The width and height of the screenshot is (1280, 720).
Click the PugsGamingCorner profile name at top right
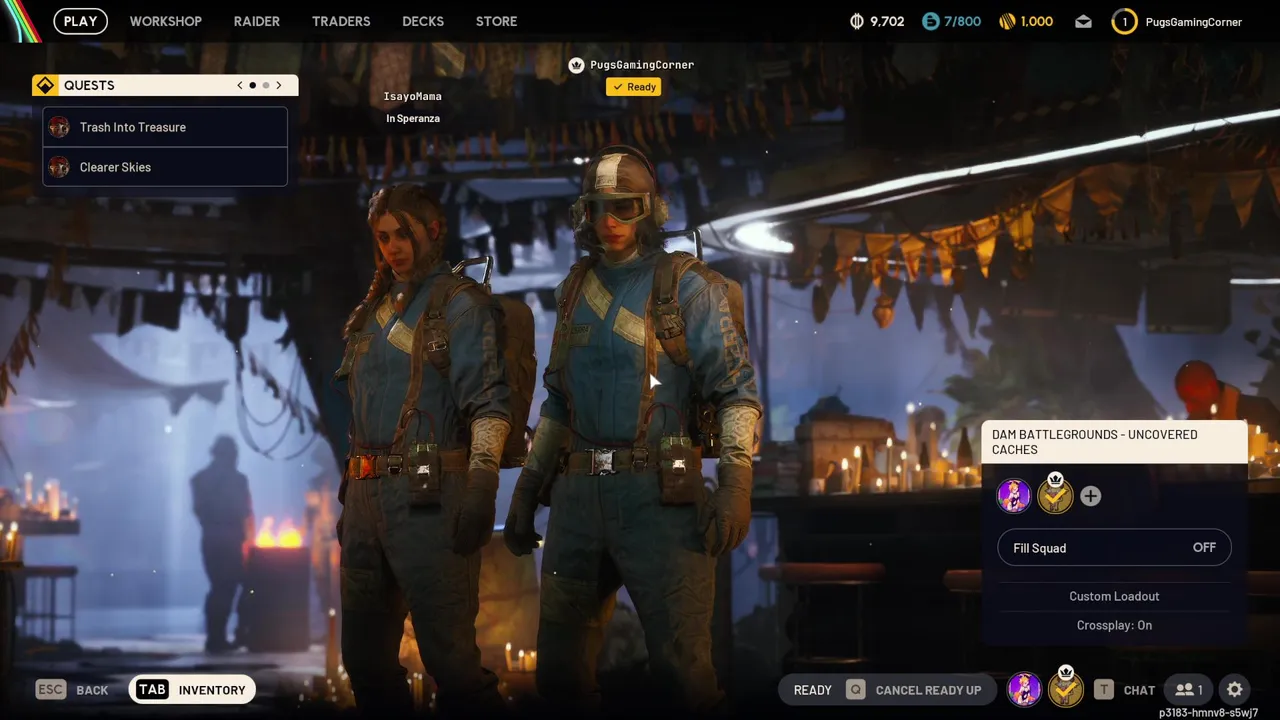click(1194, 22)
